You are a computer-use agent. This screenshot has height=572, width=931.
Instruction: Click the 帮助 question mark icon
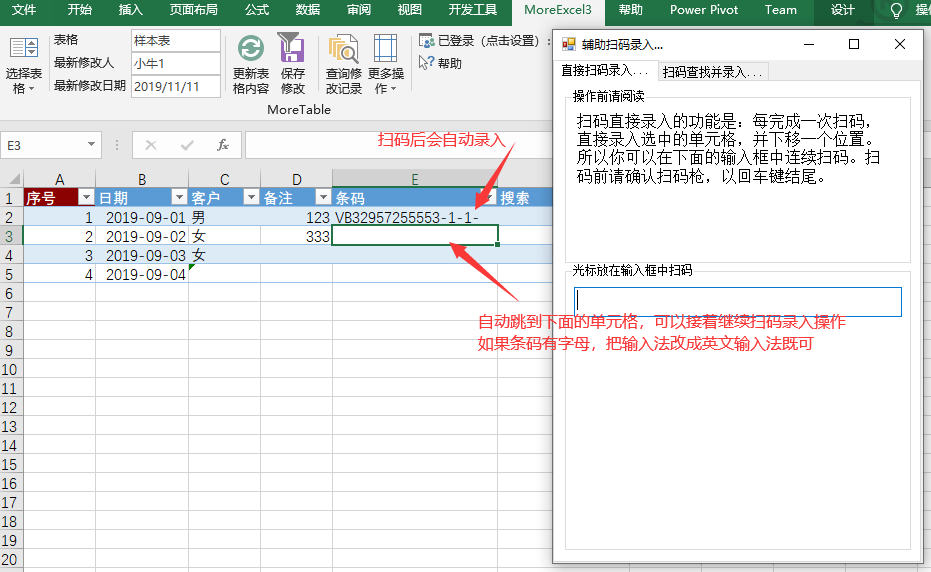(x=426, y=63)
